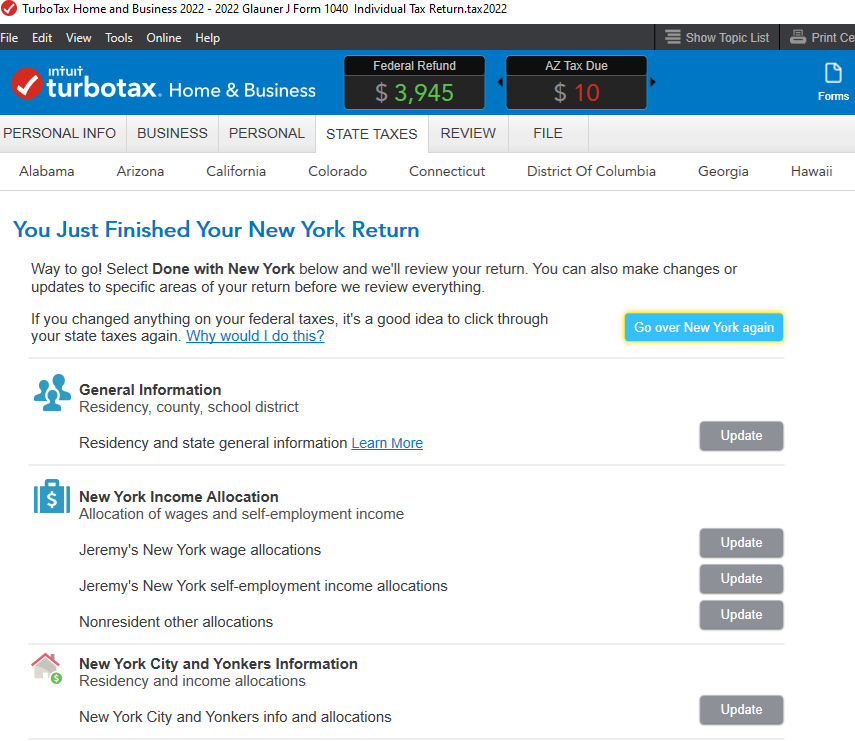The width and height of the screenshot is (855, 741).
Task: Go to the REVIEW tab
Action: [468, 134]
